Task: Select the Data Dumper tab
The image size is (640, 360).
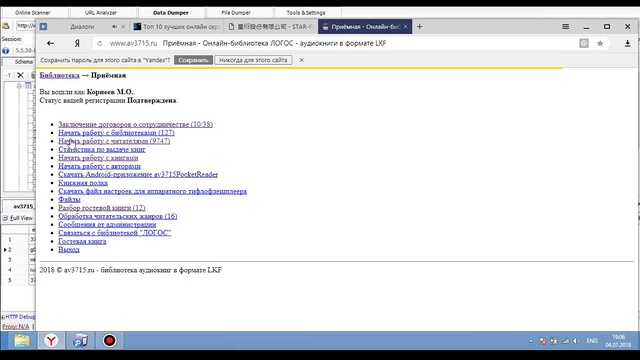Action: [x=171, y=13]
